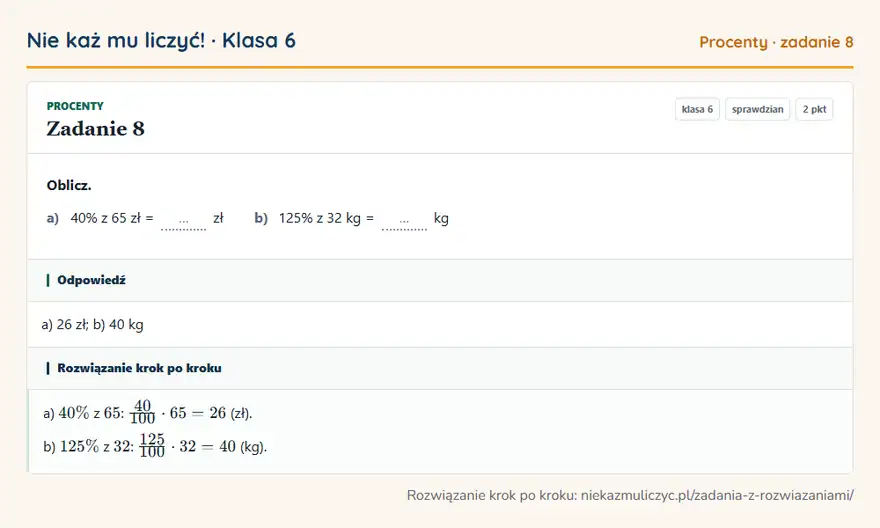880x528 pixels.
Task: Click the '2 pkt' tag
Action: 814,109
